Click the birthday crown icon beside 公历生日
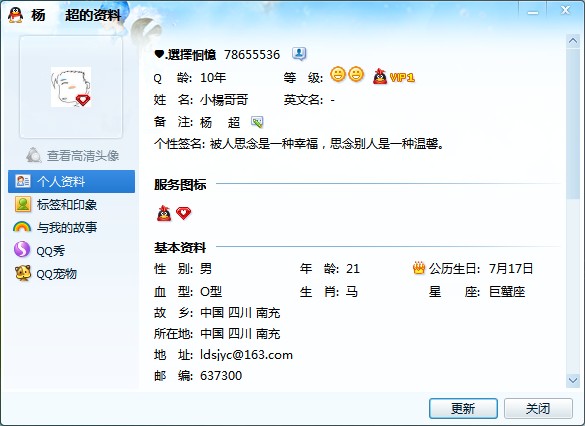This screenshot has width=585, height=426. click(419, 268)
